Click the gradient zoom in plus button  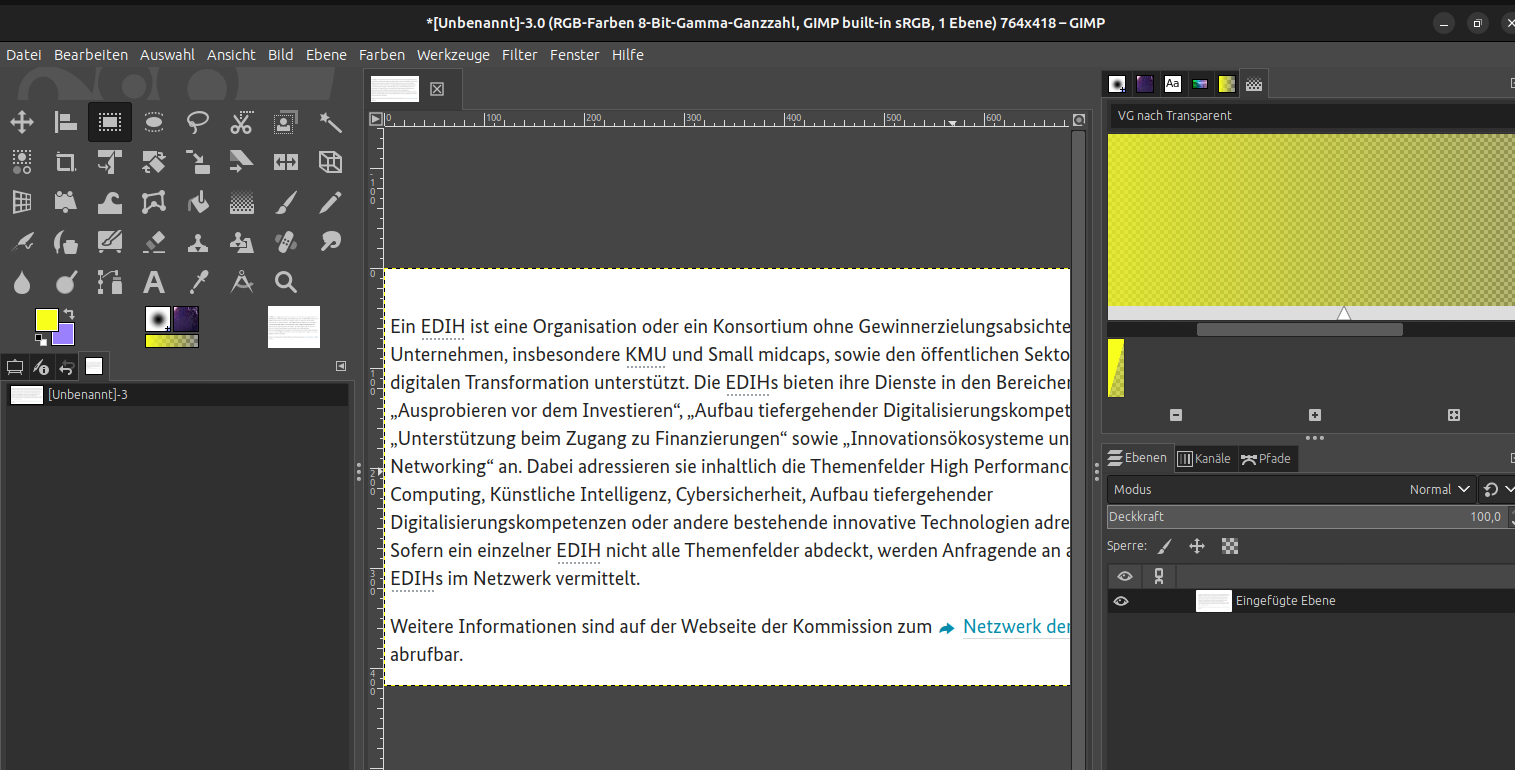pyautogui.click(x=1314, y=415)
